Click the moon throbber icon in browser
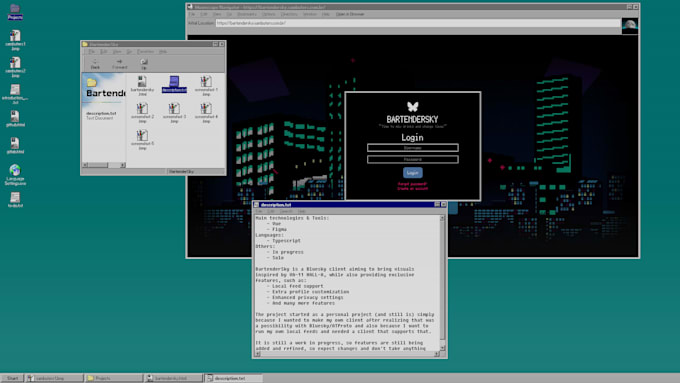Image resolution: width=680 pixels, height=383 pixels. 630,26
